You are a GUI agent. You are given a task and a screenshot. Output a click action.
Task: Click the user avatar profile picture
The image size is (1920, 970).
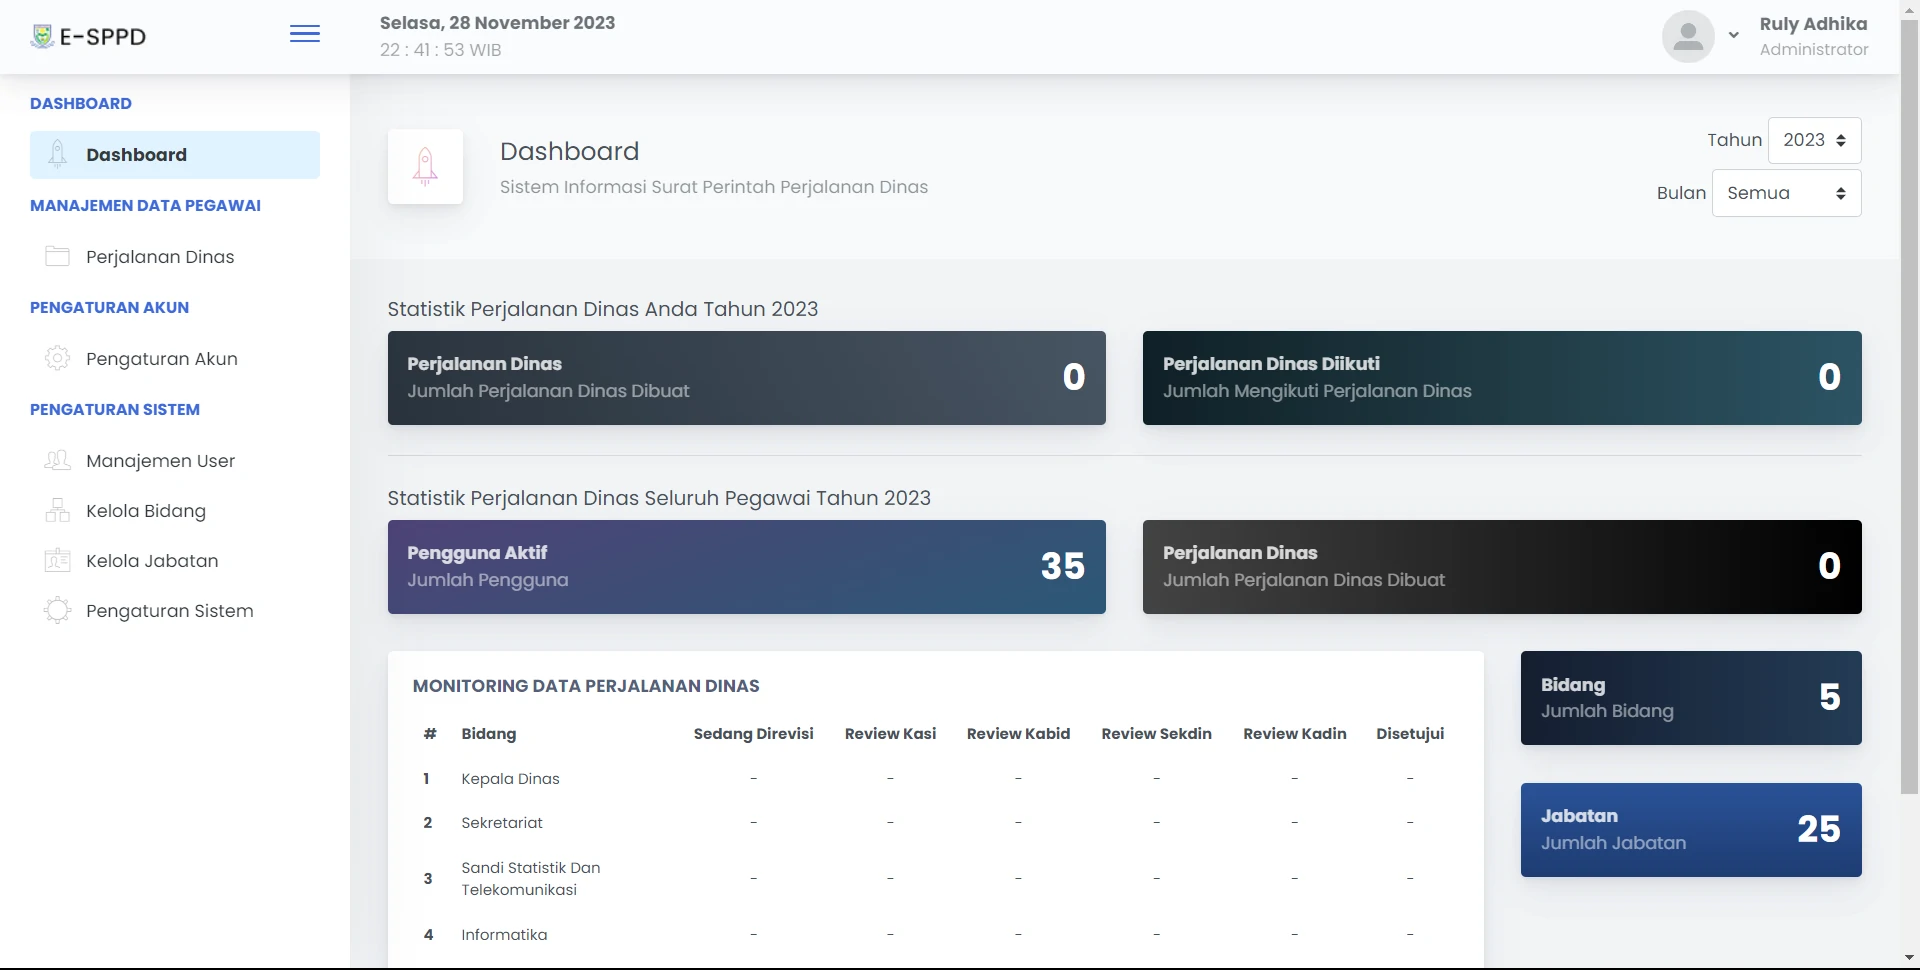tap(1688, 37)
